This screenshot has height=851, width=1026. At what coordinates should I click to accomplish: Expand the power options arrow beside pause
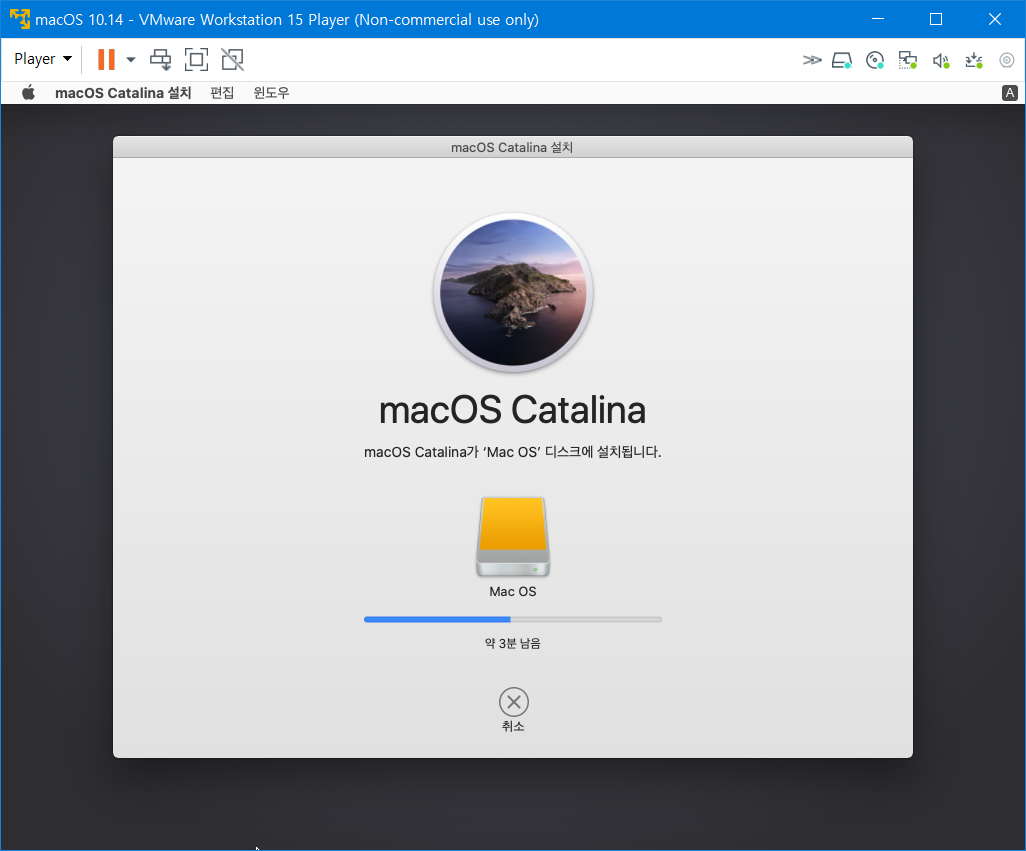coord(131,60)
